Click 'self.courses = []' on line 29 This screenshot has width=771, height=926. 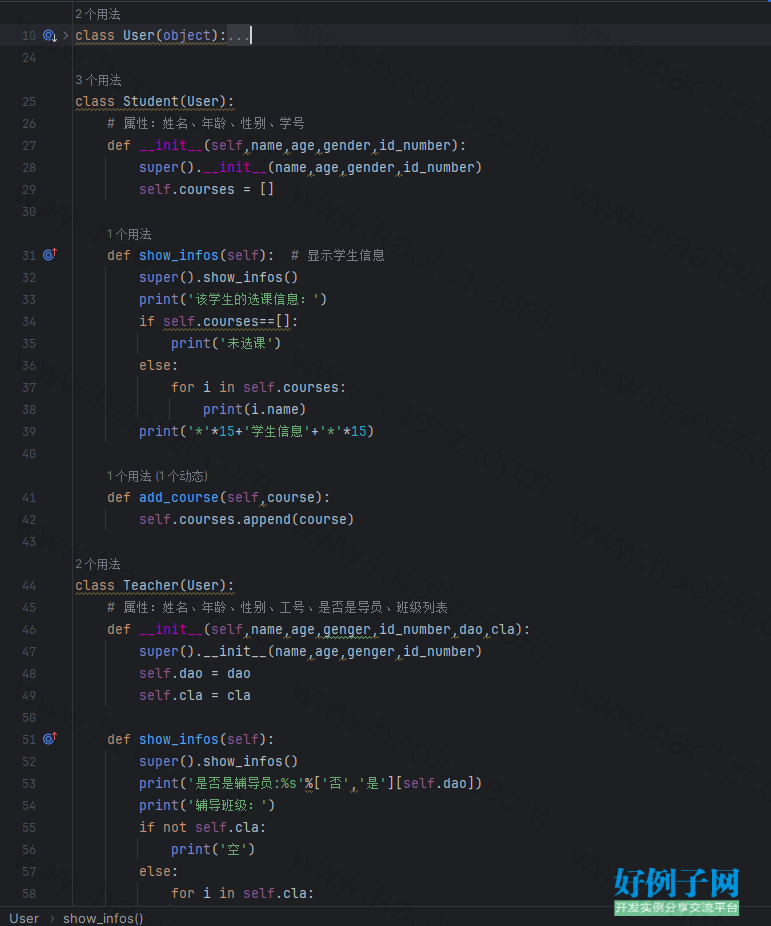pyautogui.click(x=206, y=190)
